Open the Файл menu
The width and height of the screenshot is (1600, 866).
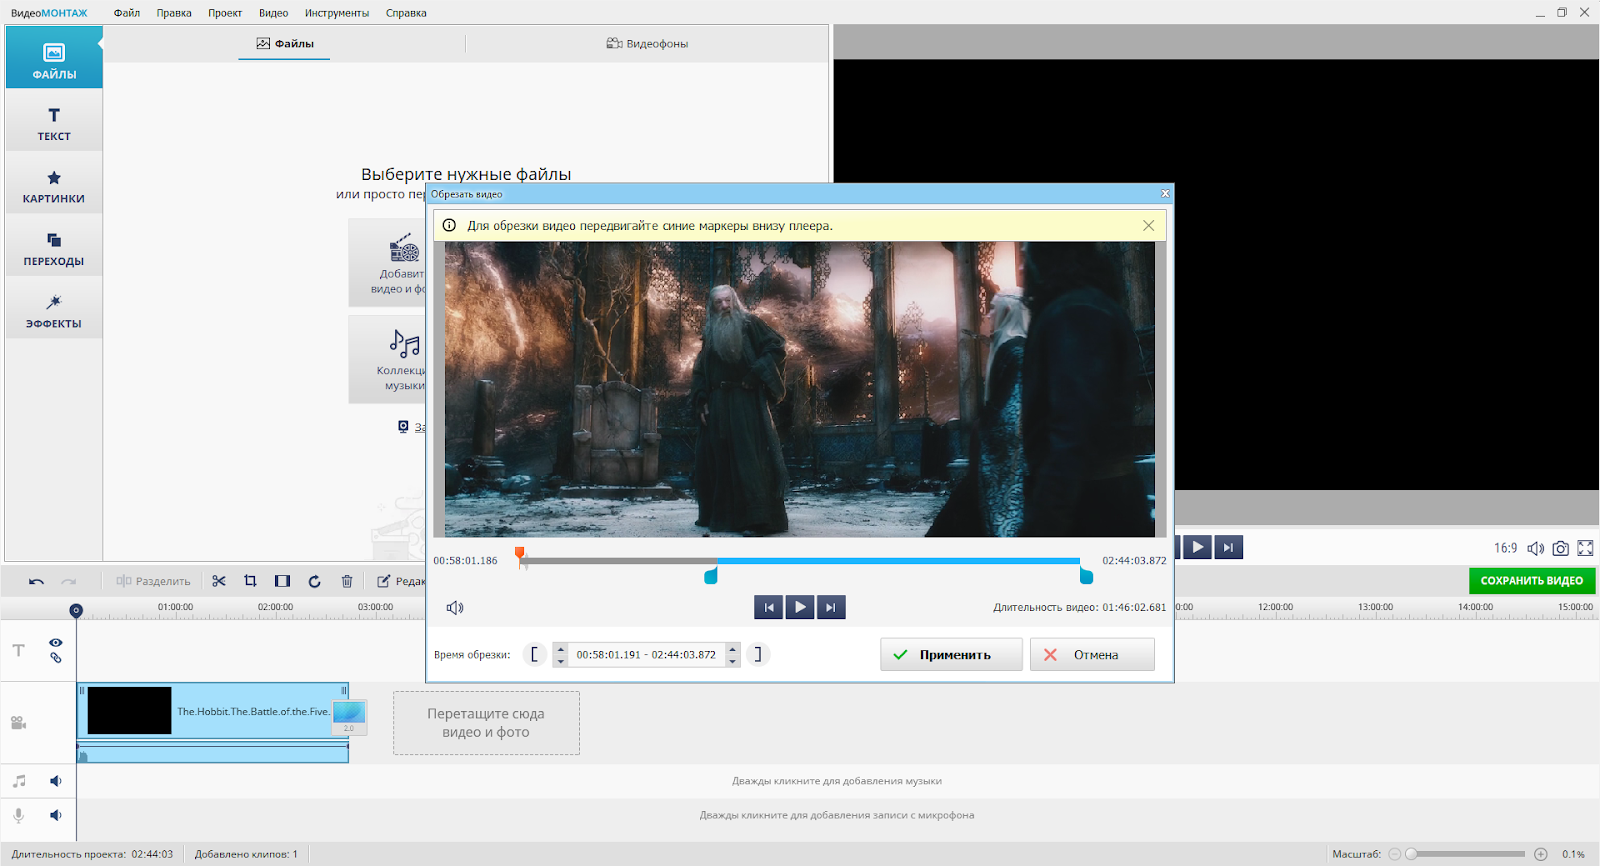[127, 13]
